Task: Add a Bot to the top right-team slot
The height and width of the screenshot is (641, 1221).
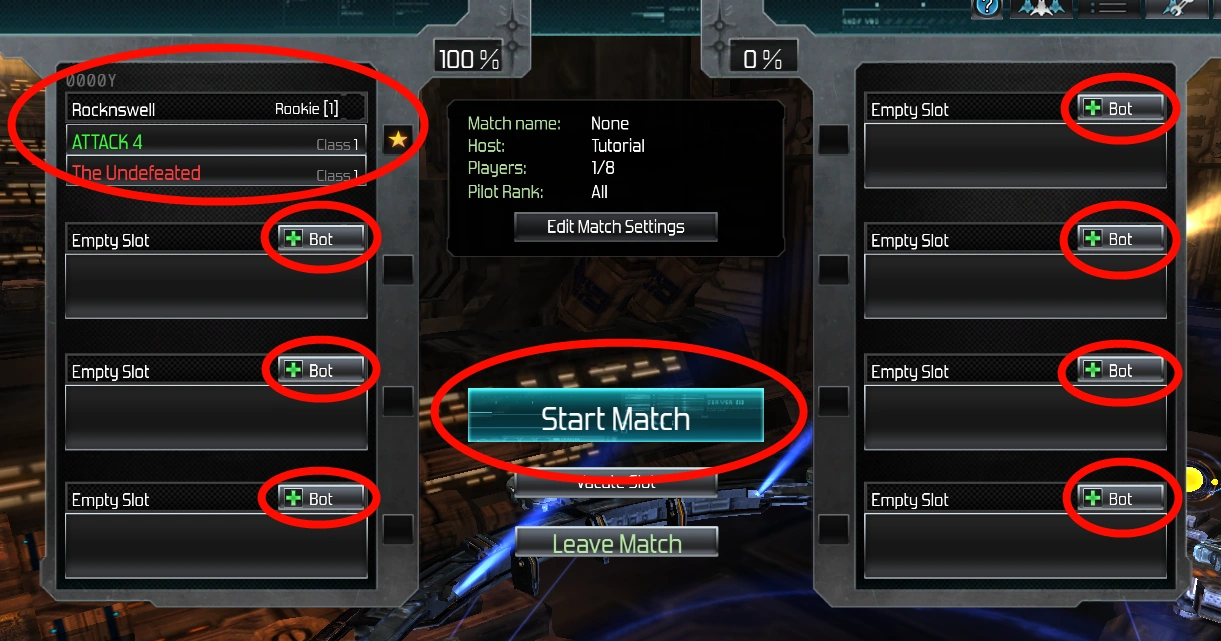Action: [1120, 109]
